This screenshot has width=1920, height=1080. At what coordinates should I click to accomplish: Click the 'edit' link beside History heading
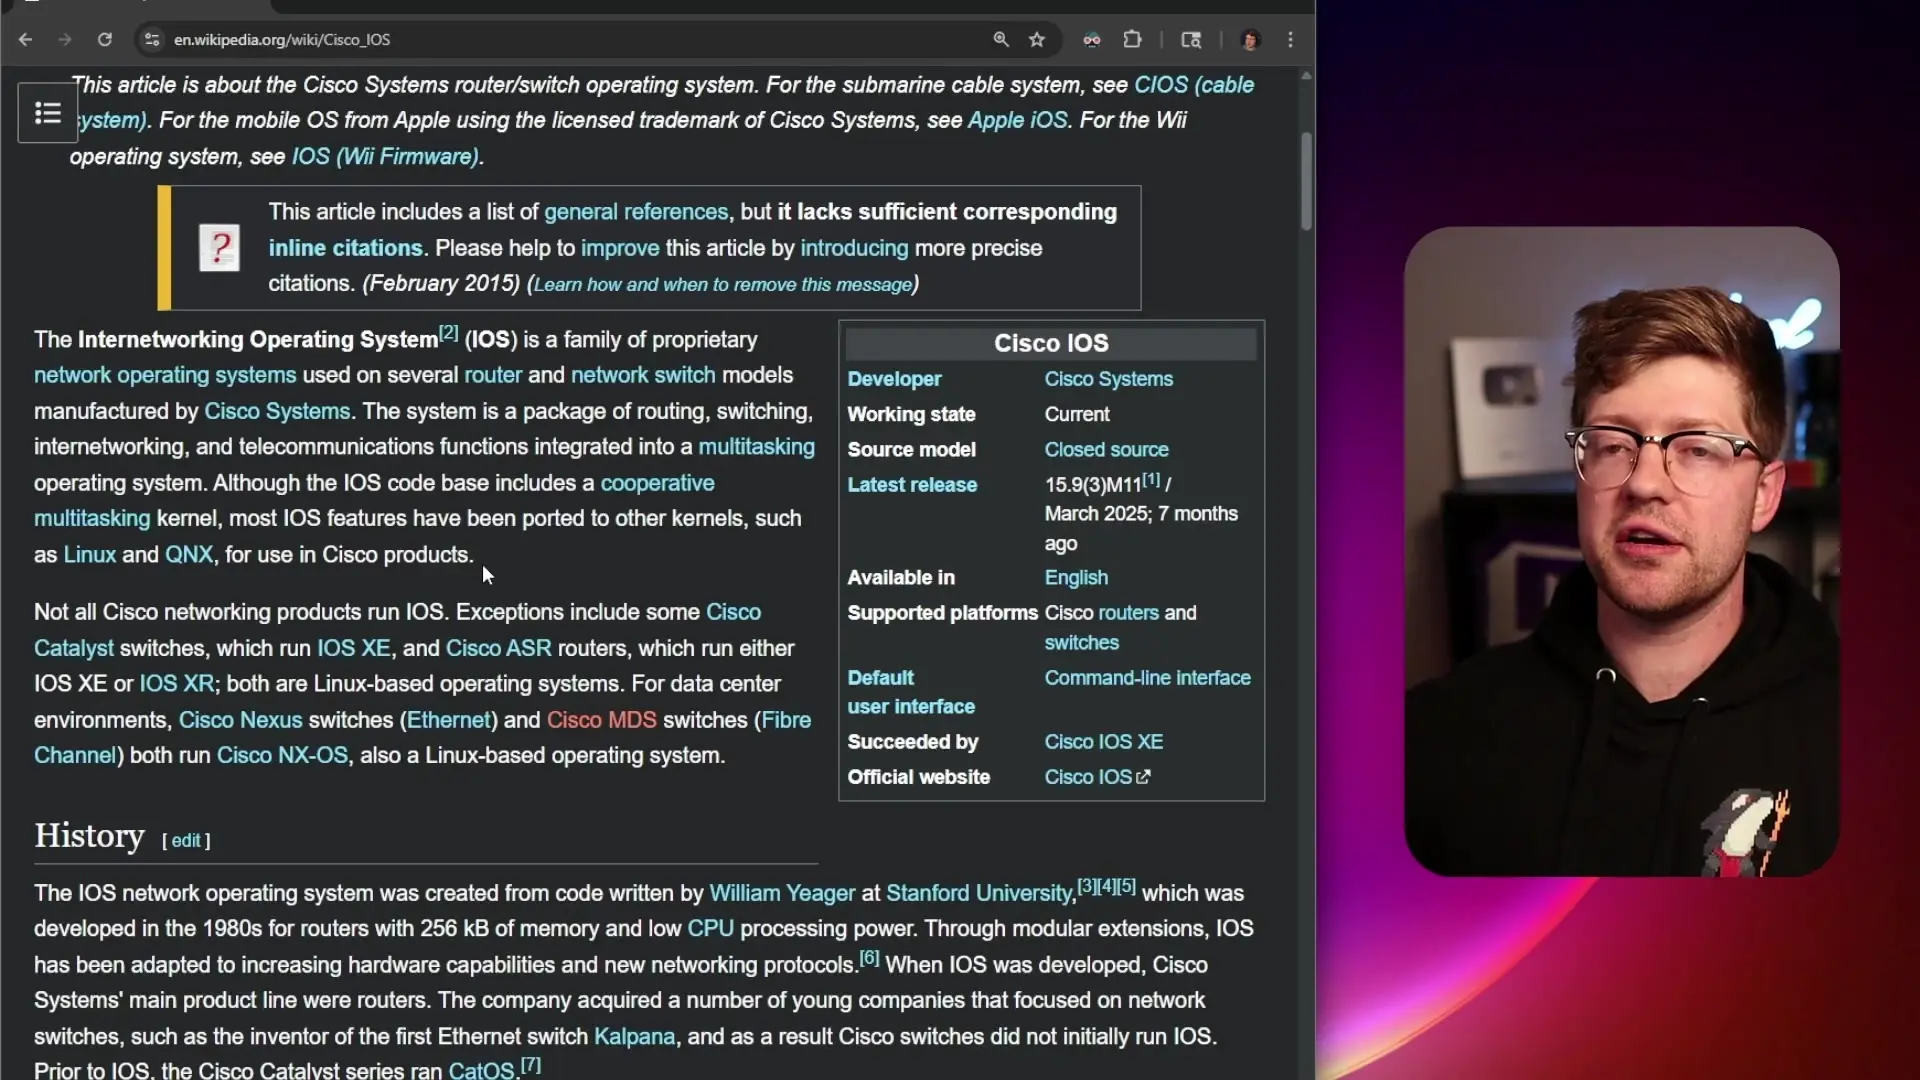point(186,841)
